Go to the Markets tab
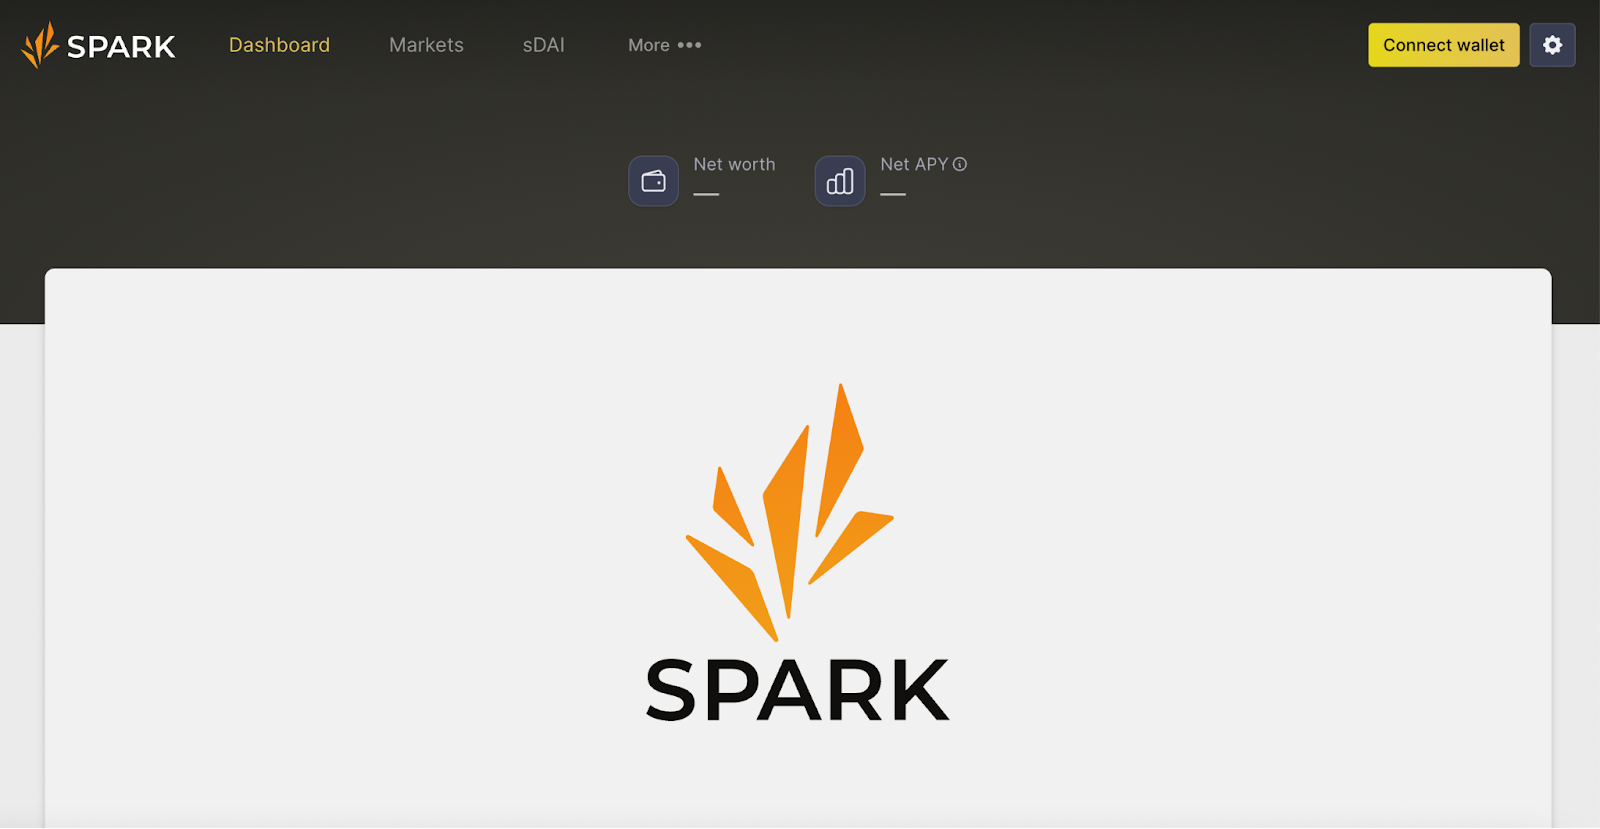The height and width of the screenshot is (829, 1600). 426,45
